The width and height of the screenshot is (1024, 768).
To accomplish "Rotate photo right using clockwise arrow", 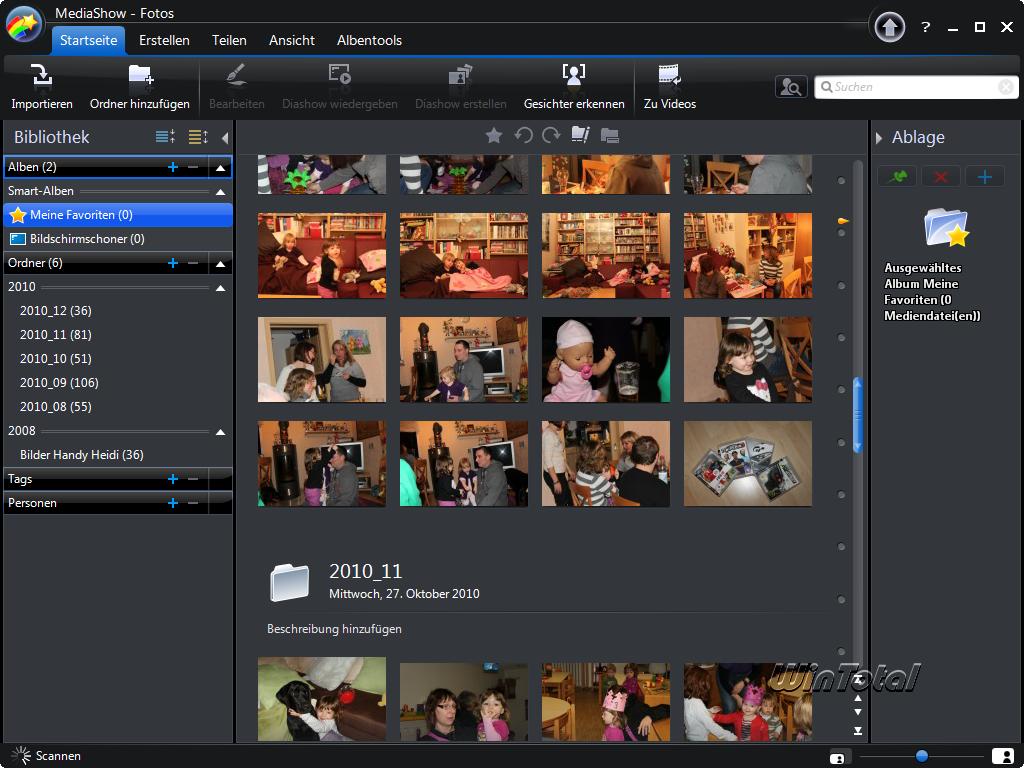I will 551,136.
